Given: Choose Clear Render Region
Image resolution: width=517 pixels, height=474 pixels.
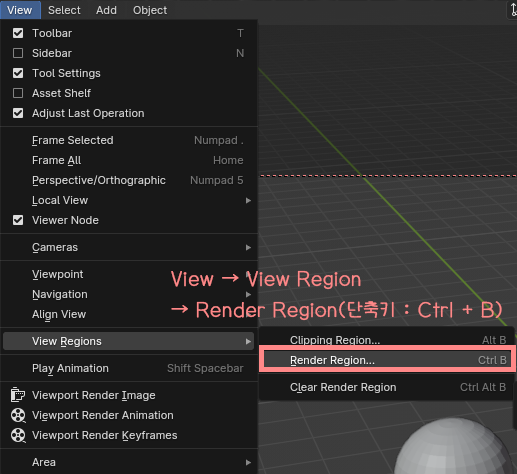Looking at the screenshot, I should 387,387.
